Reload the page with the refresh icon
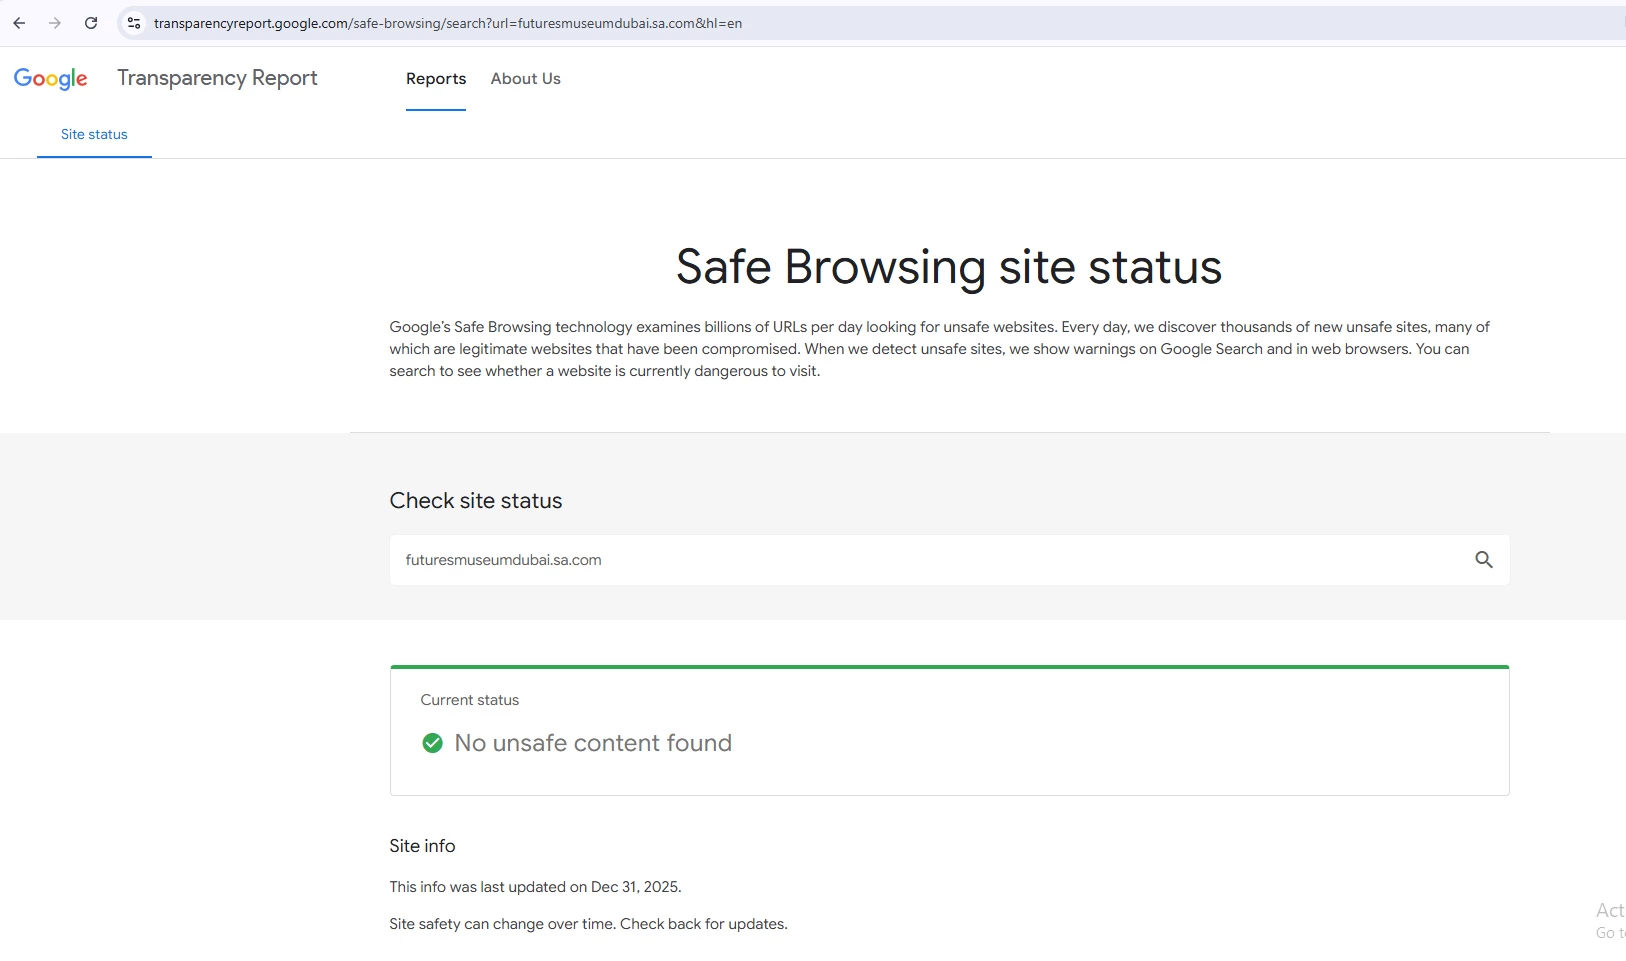The width and height of the screenshot is (1626, 961). click(x=91, y=23)
